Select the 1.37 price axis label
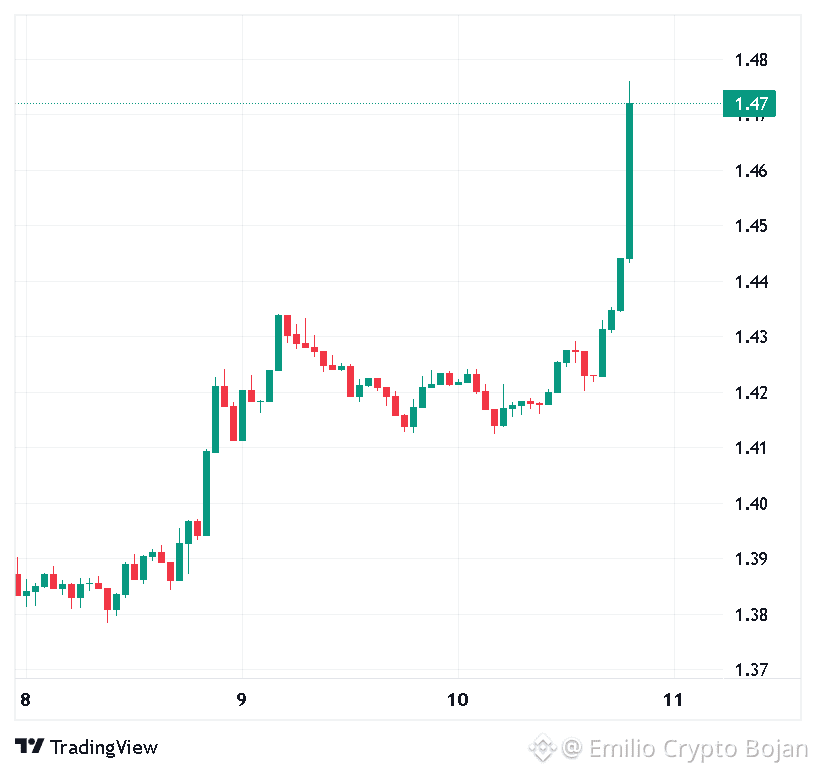Image resolution: width=816 pixels, height=773 pixels. pyautogui.click(x=751, y=669)
